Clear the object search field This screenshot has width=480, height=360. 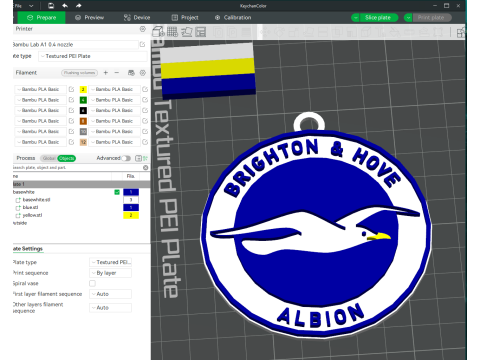(x=146, y=167)
